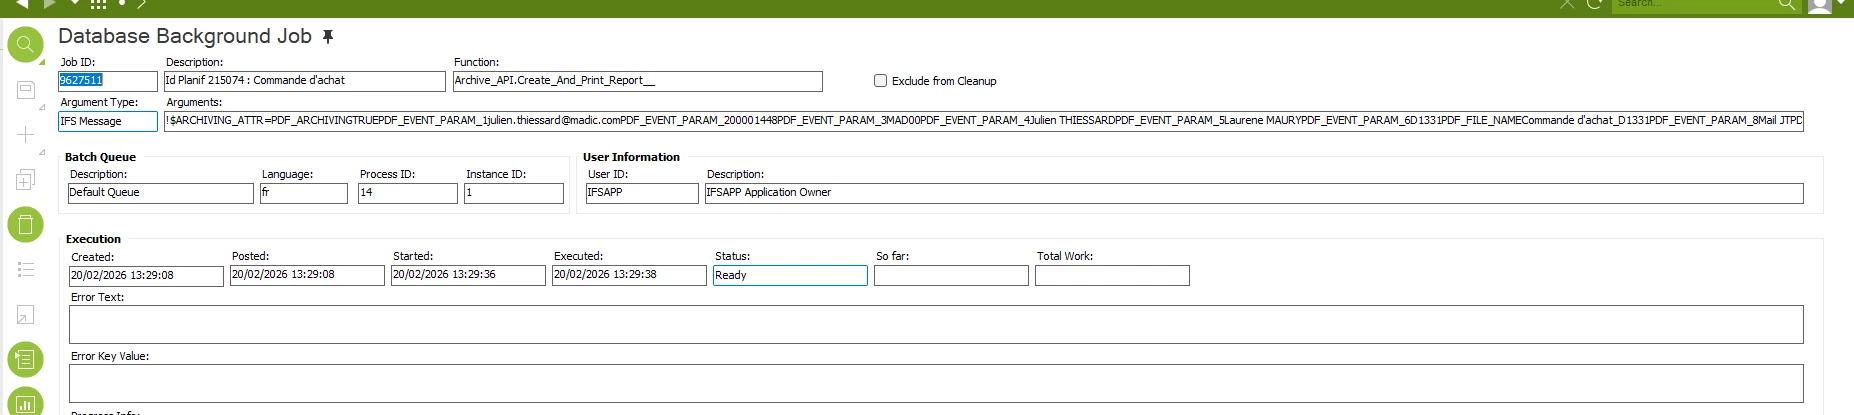Screen dimensions: 1854x415
Task: Click inside the Error Text box
Action: coord(935,324)
